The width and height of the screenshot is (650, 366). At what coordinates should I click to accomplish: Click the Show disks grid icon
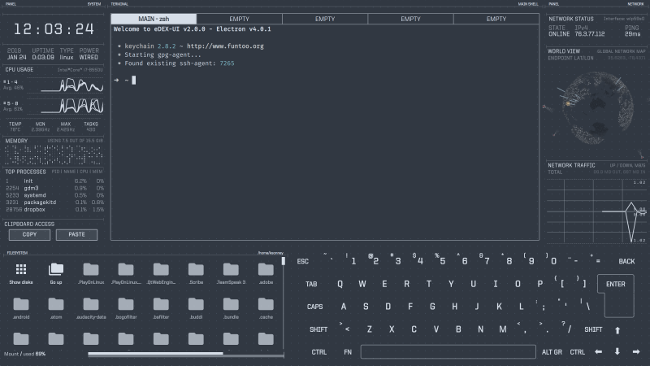21,269
